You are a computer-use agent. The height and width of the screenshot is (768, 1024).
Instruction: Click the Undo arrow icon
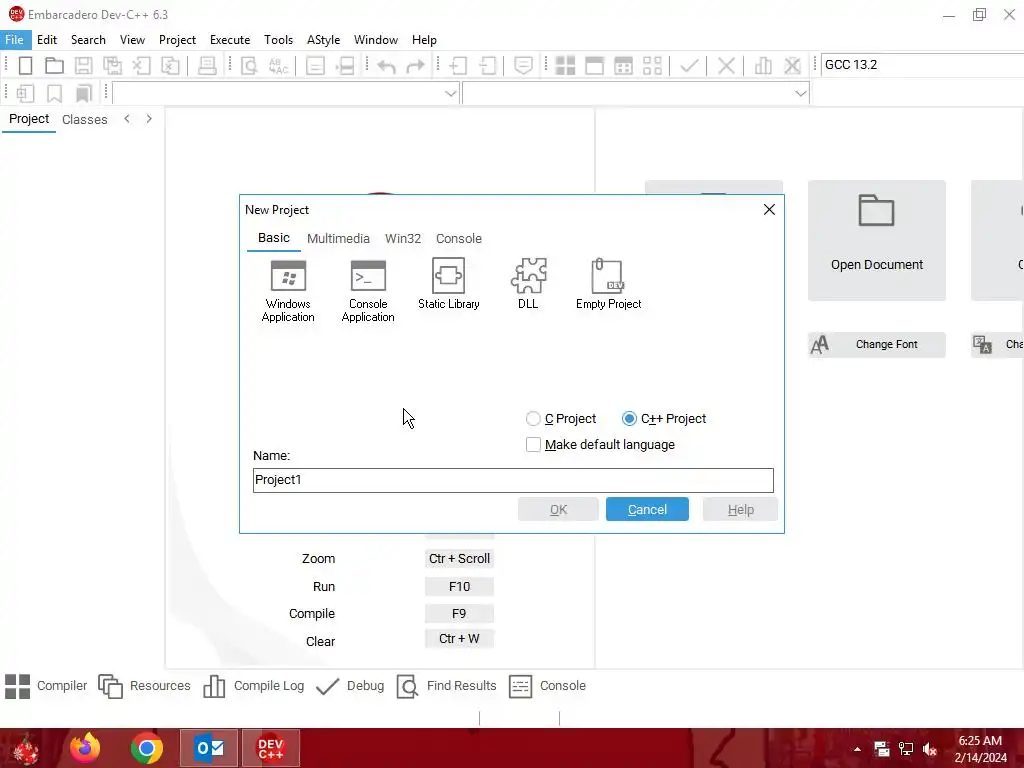(x=387, y=65)
